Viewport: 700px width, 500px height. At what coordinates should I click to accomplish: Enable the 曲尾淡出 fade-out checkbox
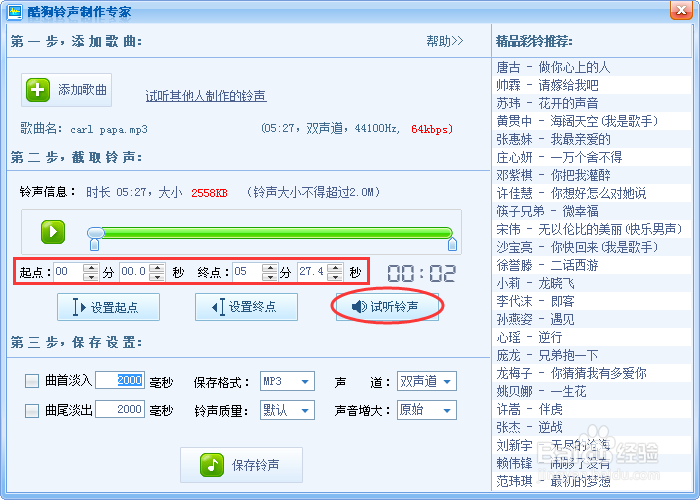click(32, 410)
